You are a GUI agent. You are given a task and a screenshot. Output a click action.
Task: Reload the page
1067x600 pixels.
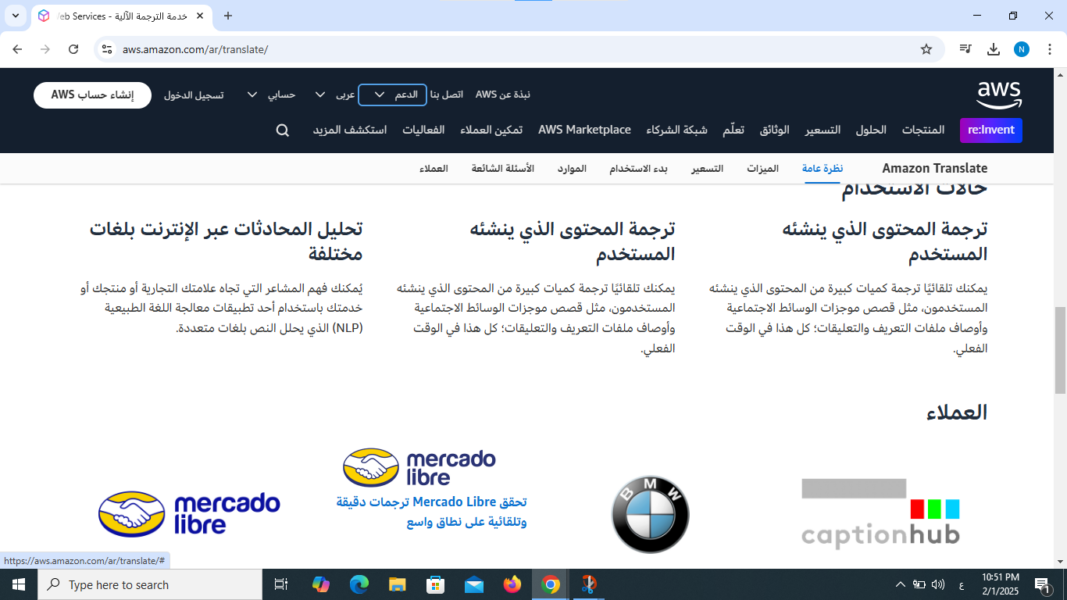(73, 49)
